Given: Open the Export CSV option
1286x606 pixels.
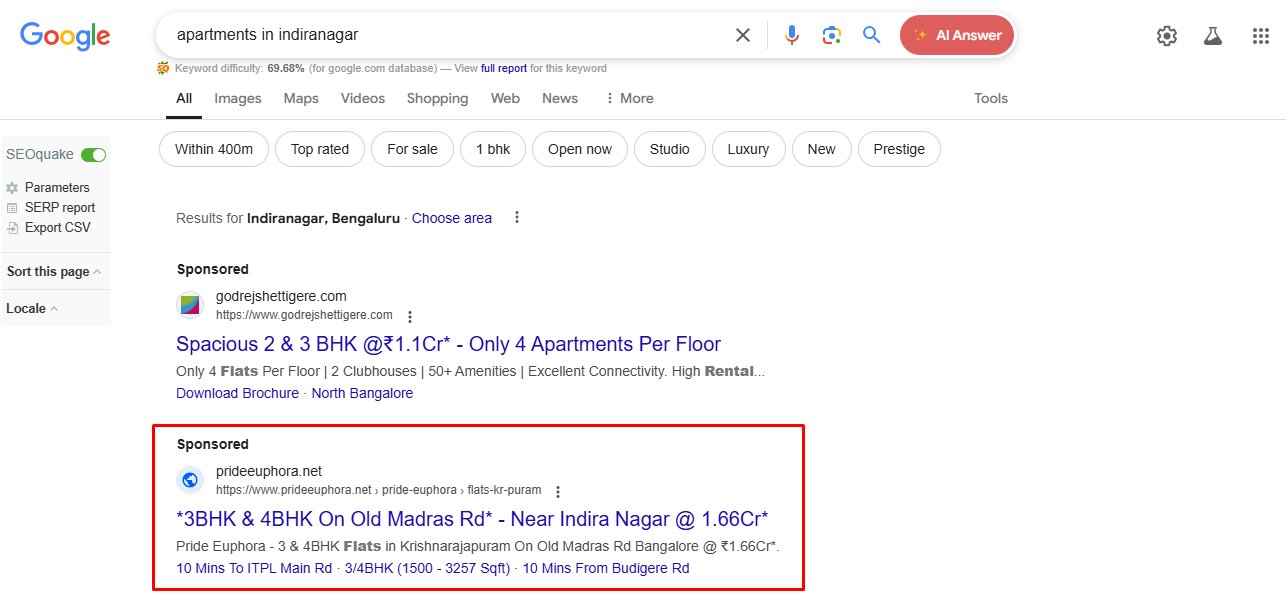Looking at the screenshot, I should pyautogui.click(x=57, y=228).
